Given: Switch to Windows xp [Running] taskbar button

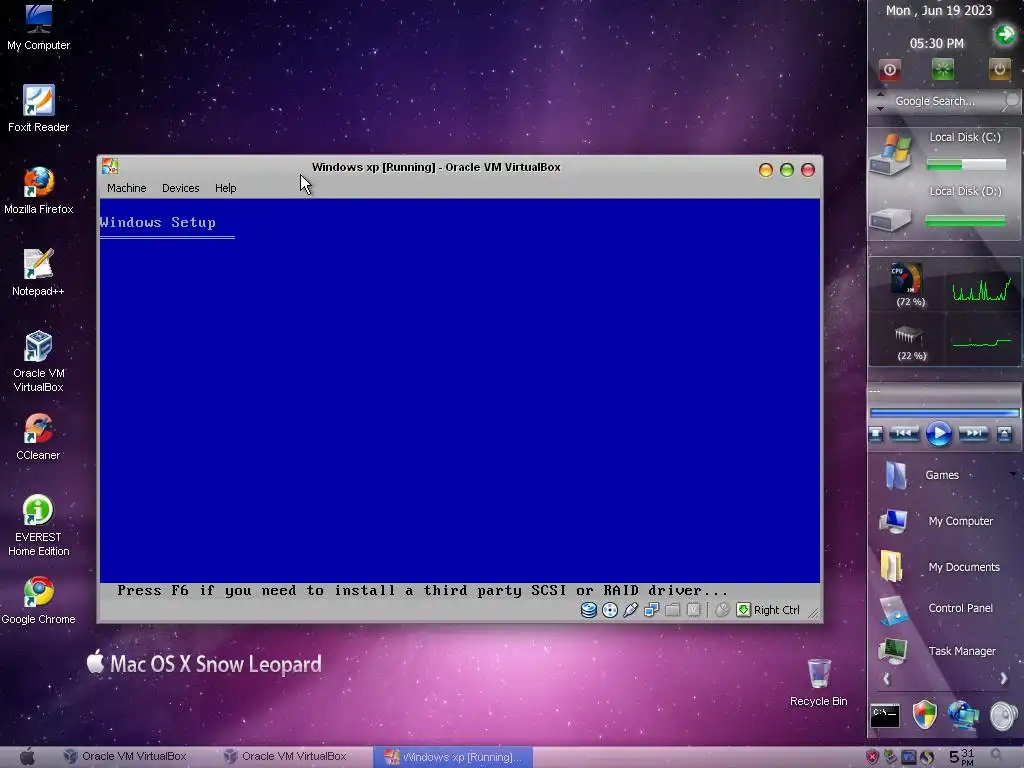Looking at the screenshot, I should [453, 757].
